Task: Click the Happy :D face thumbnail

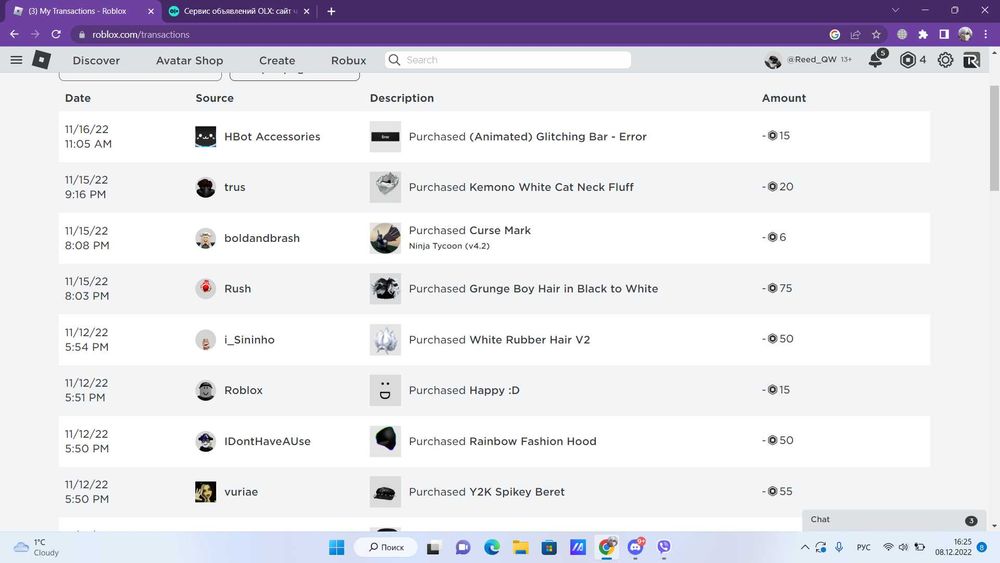Action: [385, 390]
